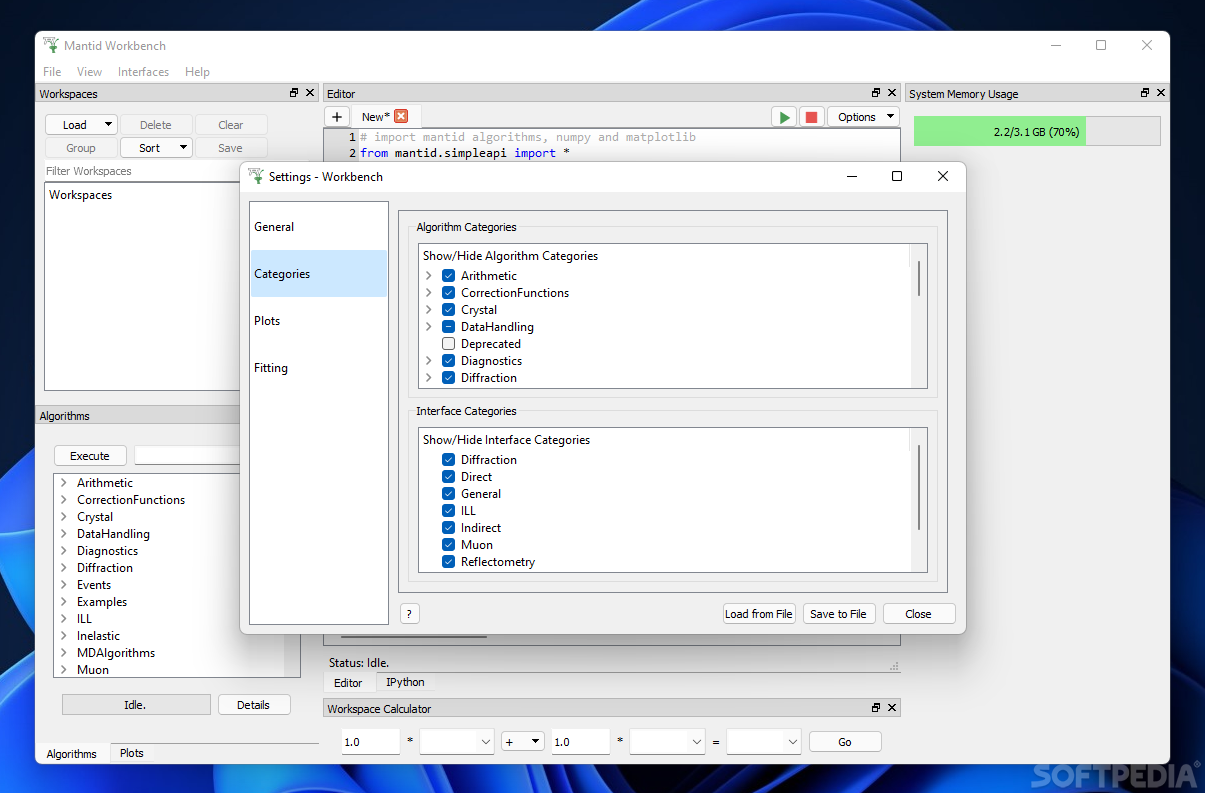Screen dimensions: 1216x803
Task: Uncheck the Direct interface category
Action: [x=448, y=477]
